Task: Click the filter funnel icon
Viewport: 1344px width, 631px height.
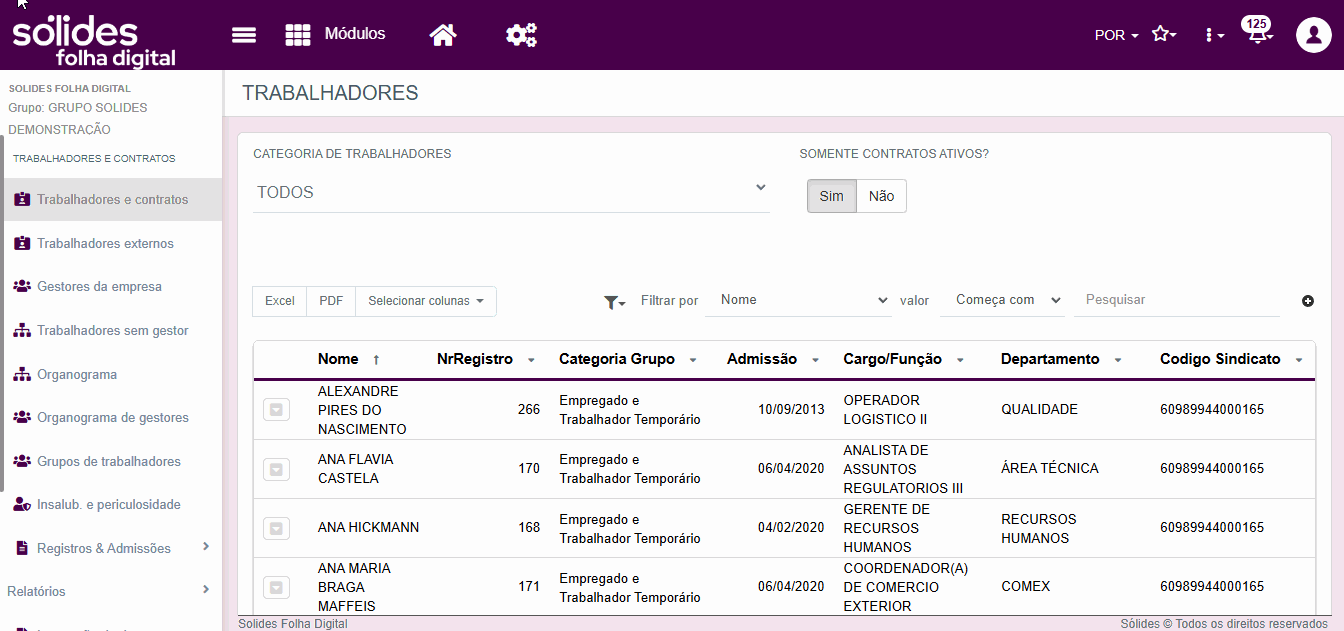Action: [x=613, y=301]
